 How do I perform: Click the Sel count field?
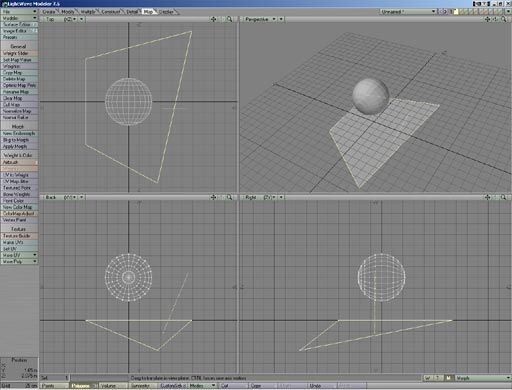tap(54, 378)
